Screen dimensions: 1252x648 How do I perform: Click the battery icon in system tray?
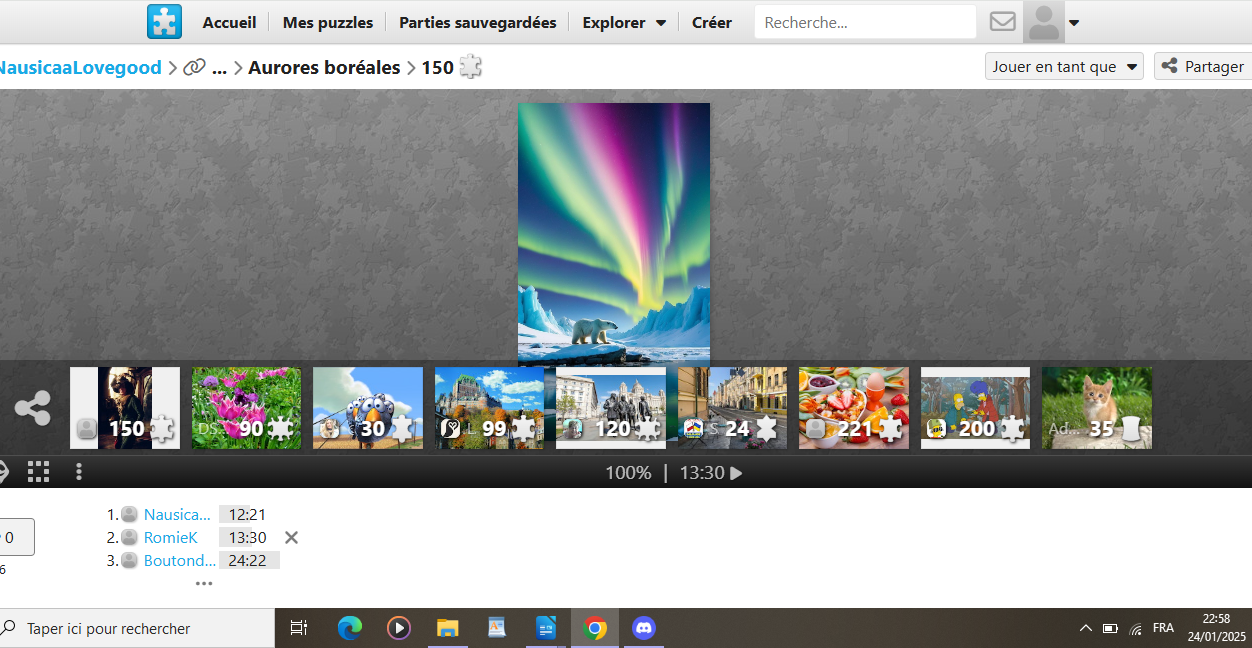[1110, 628]
